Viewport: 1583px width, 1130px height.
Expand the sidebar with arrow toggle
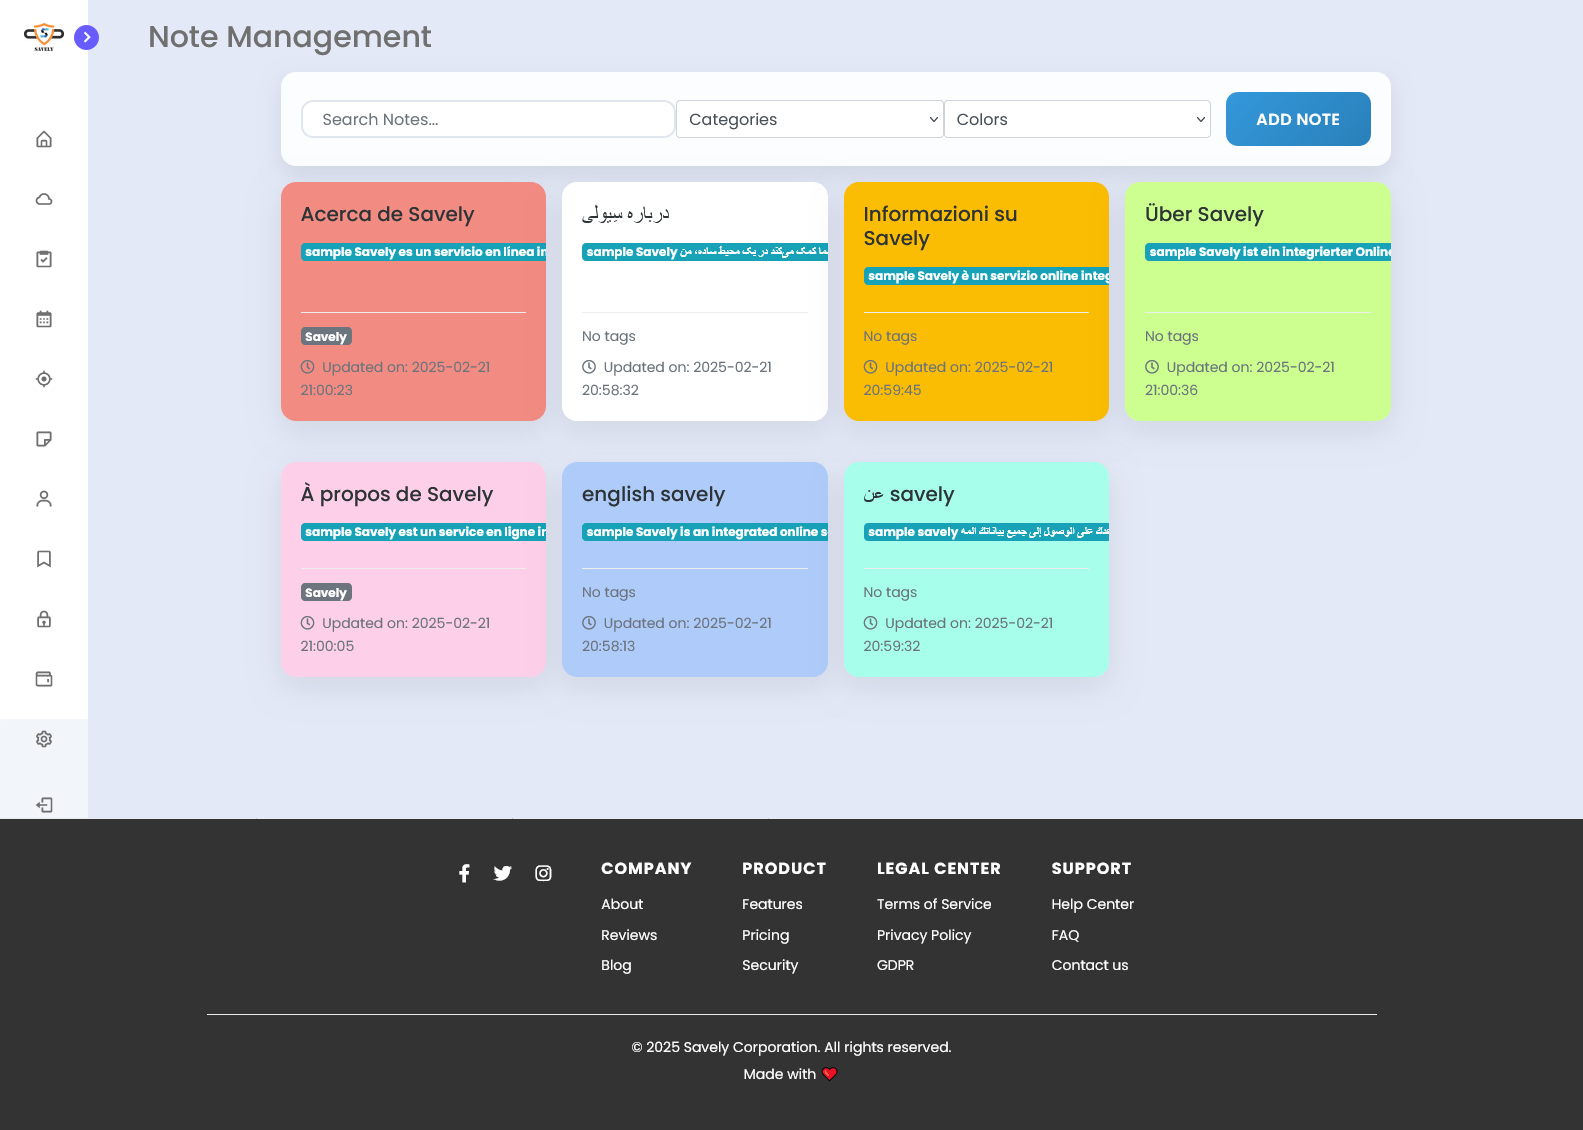[87, 37]
